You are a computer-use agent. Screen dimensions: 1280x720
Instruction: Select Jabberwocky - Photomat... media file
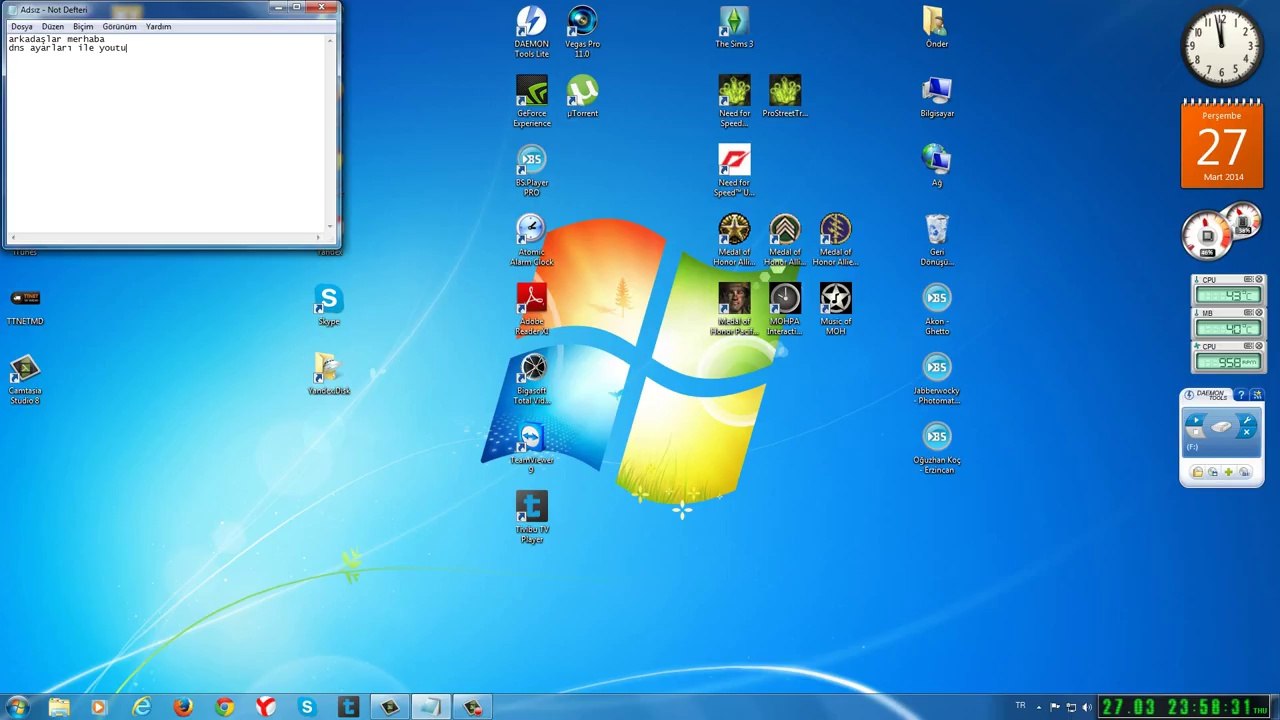(937, 379)
